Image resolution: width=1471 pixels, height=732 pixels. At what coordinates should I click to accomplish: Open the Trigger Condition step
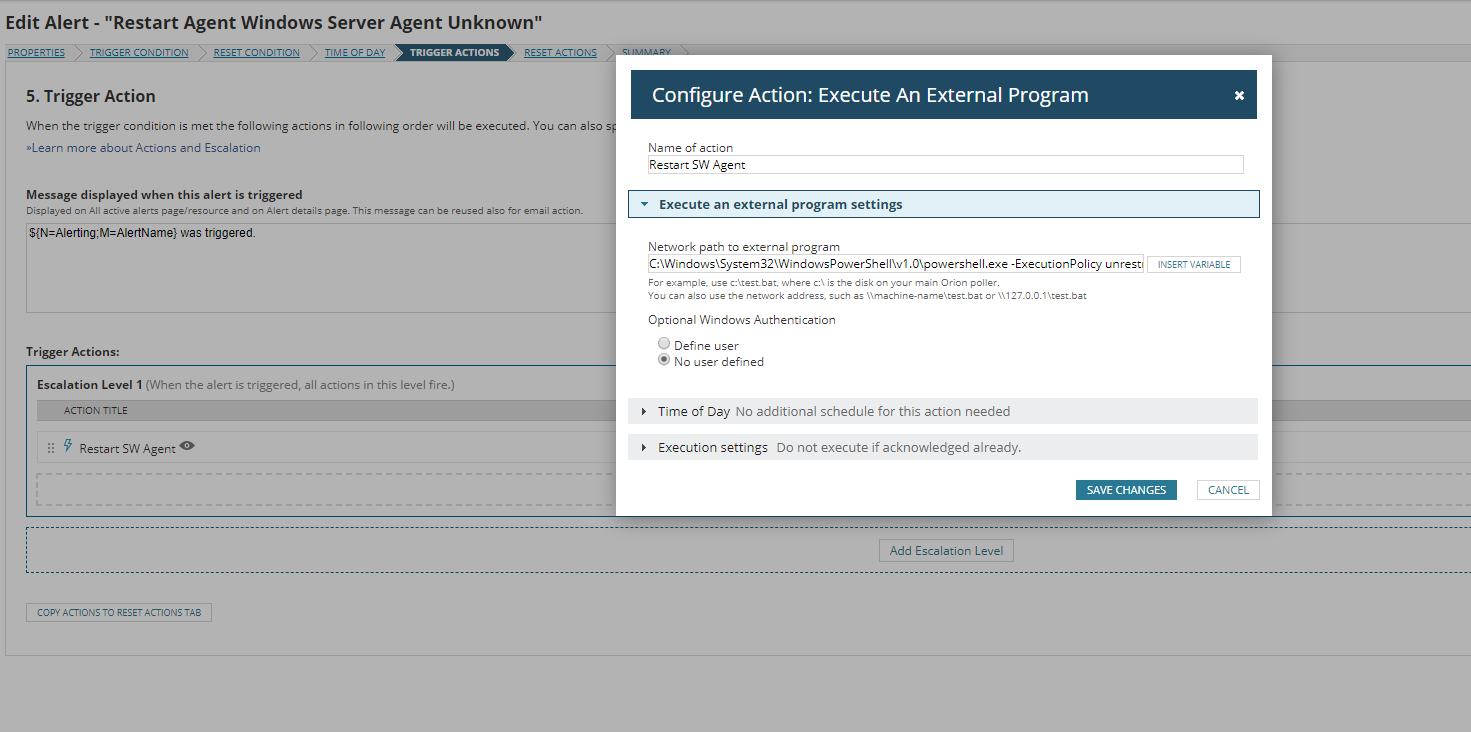[139, 52]
